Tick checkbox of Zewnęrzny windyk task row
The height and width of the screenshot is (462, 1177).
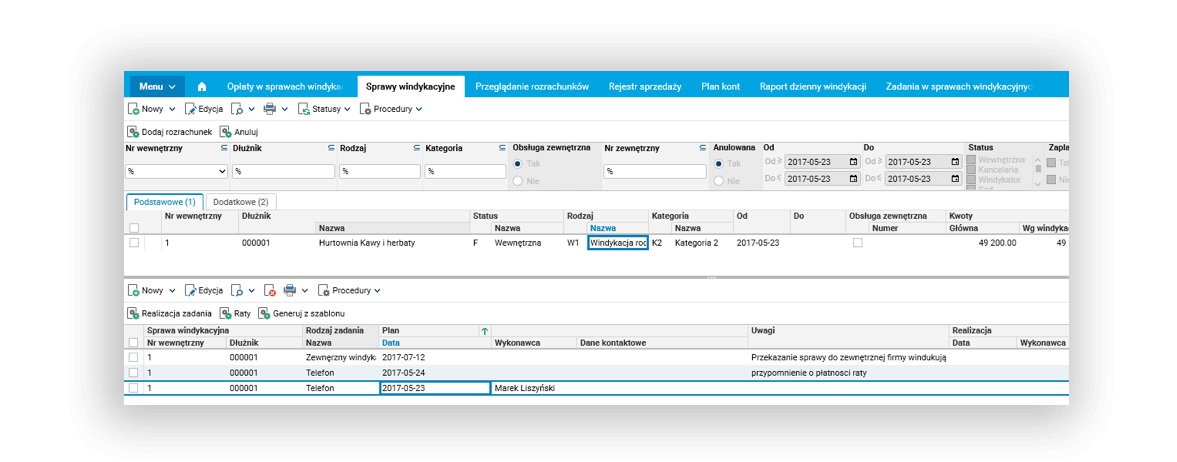pos(134,358)
